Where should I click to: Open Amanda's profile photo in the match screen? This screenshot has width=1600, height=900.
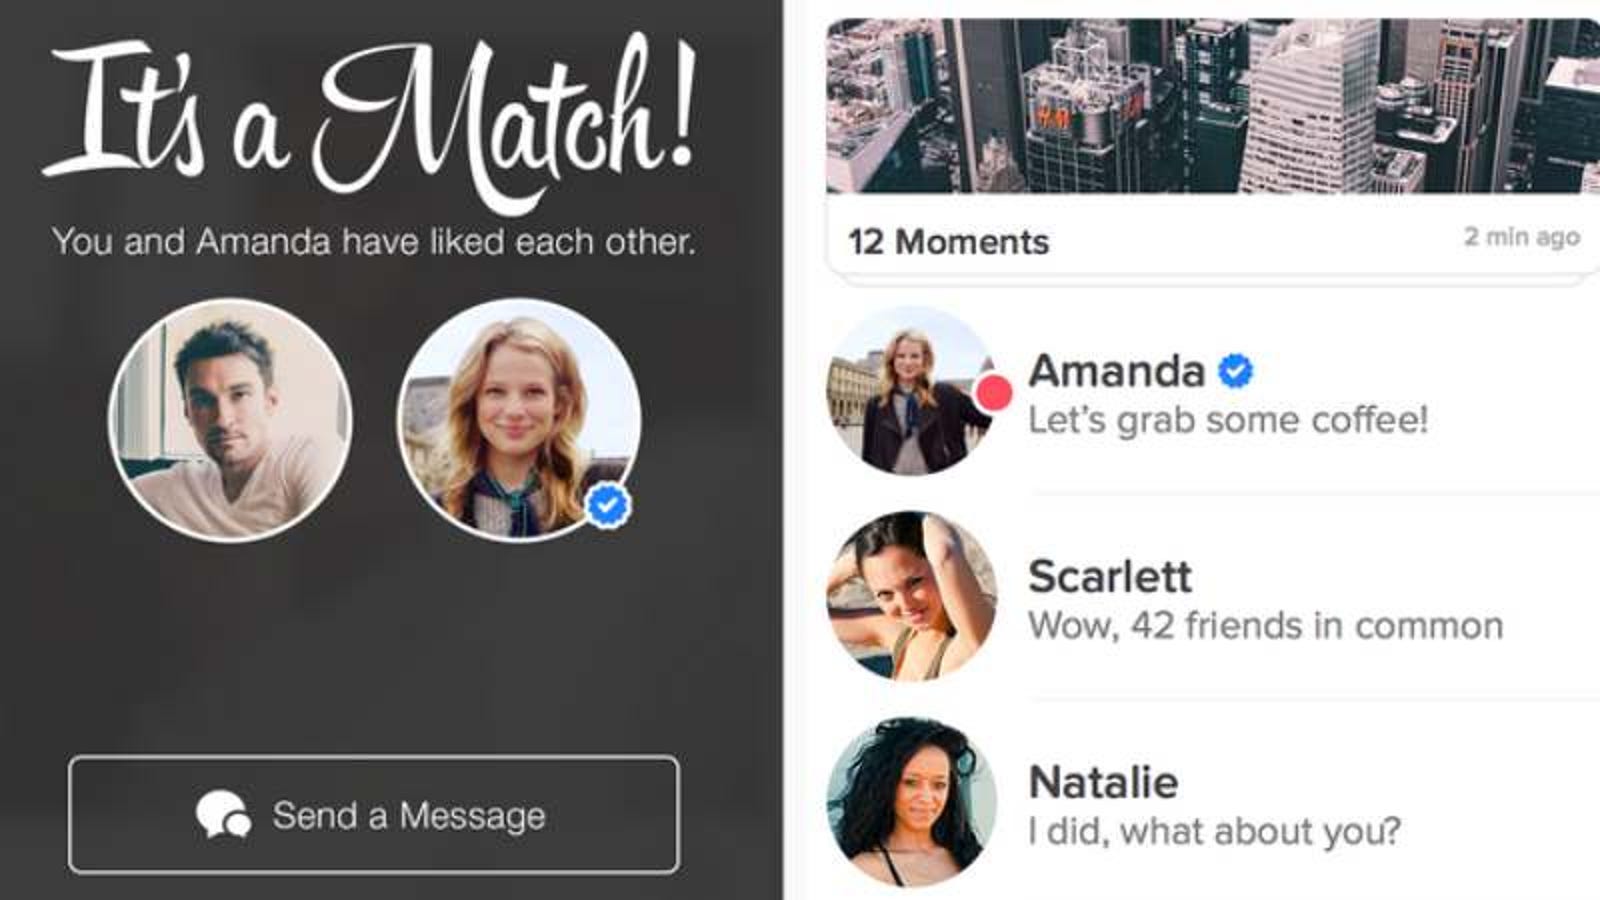coord(519,420)
